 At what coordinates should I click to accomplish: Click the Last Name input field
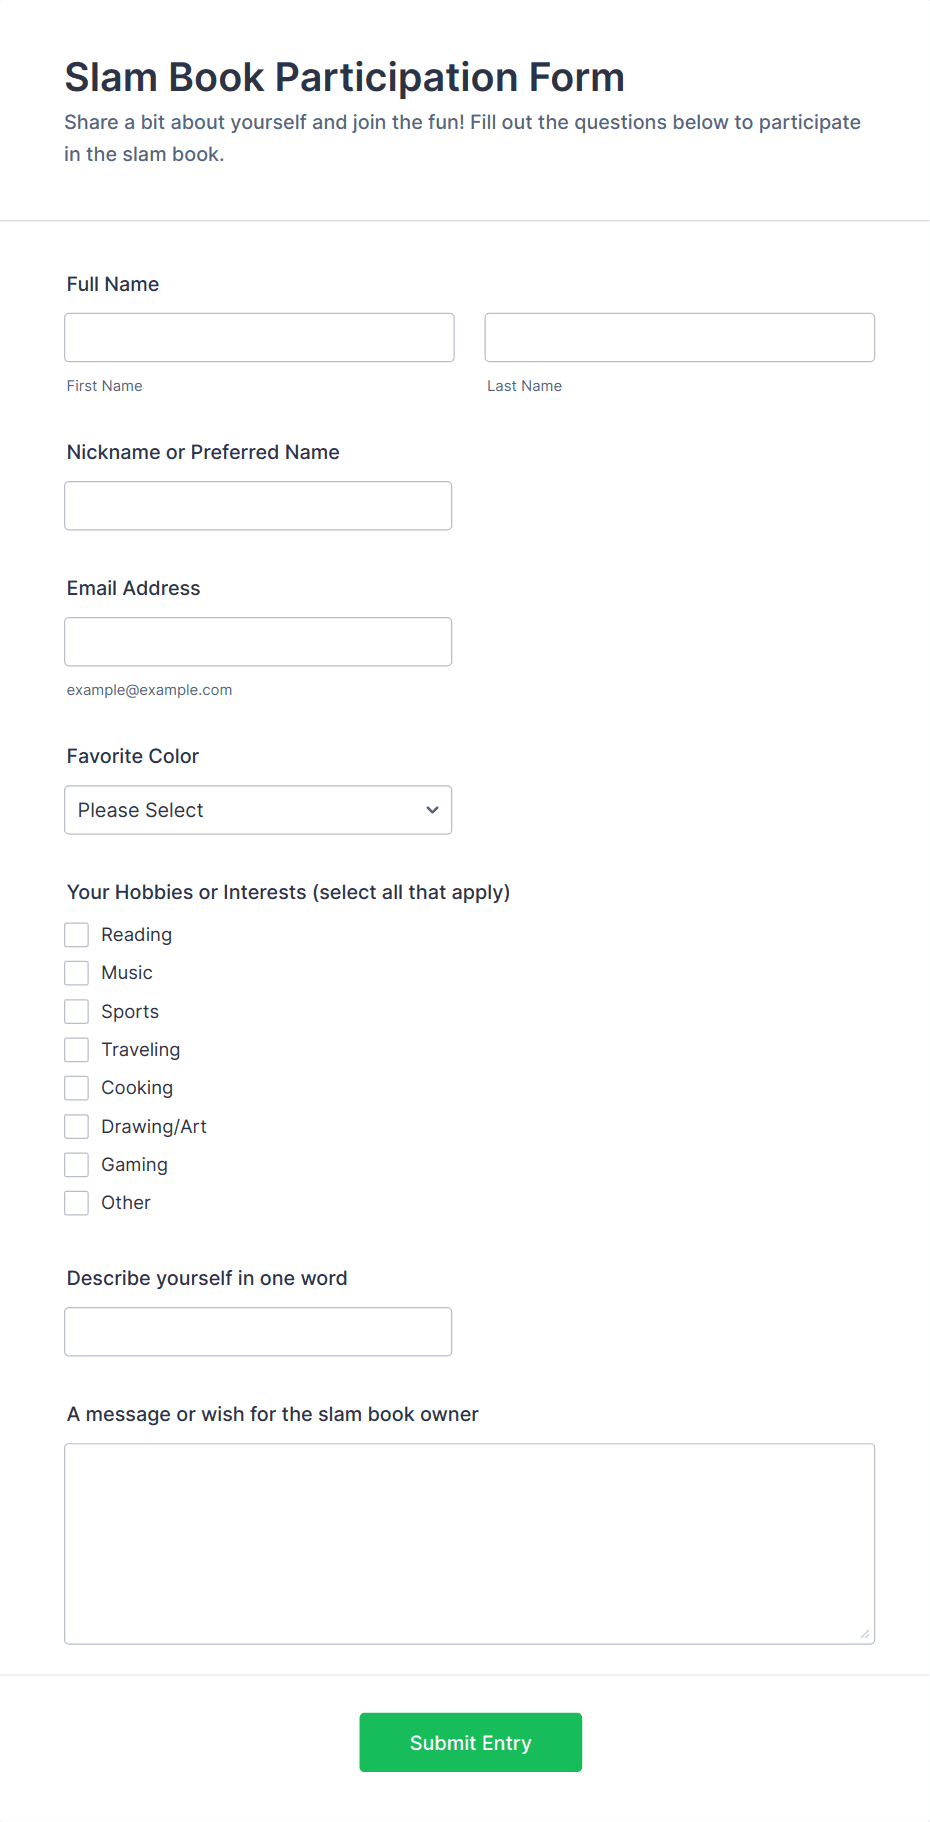(679, 338)
